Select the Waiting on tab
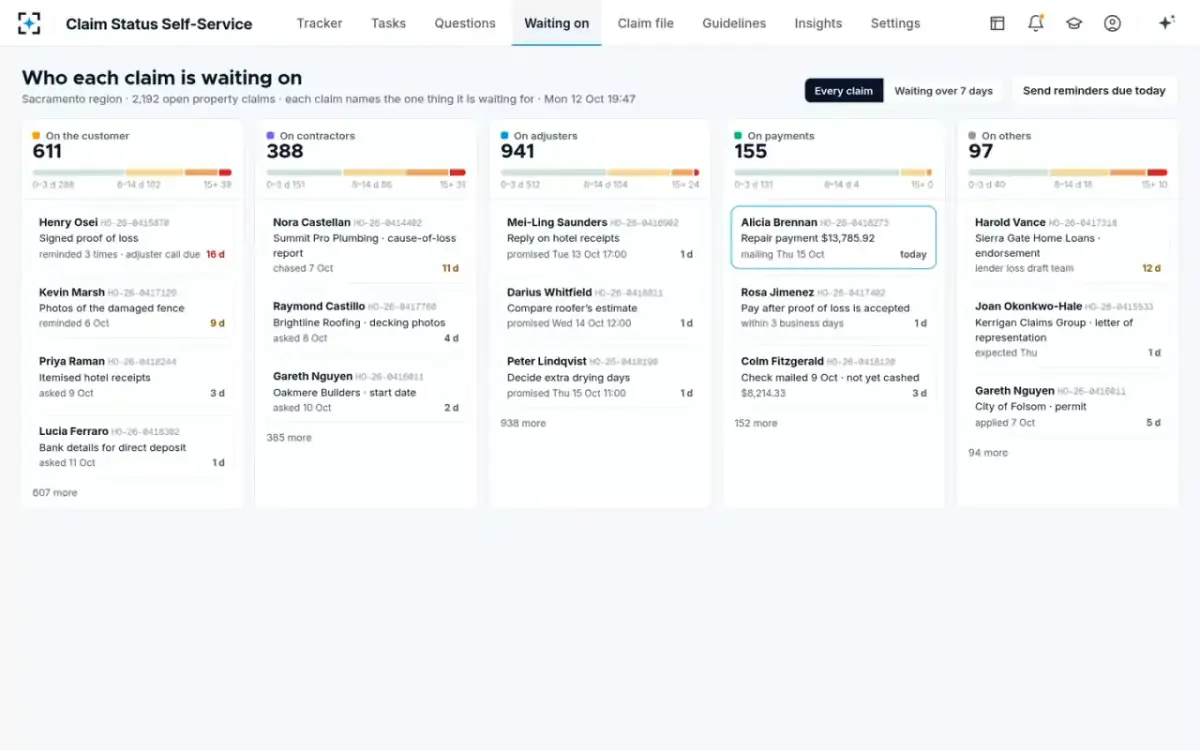 (557, 23)
